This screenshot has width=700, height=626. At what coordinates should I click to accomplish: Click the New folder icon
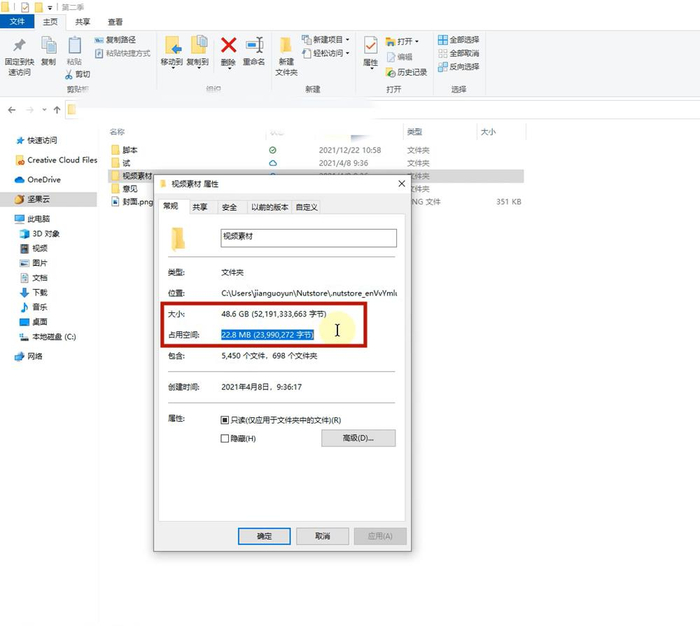[286, 46]
